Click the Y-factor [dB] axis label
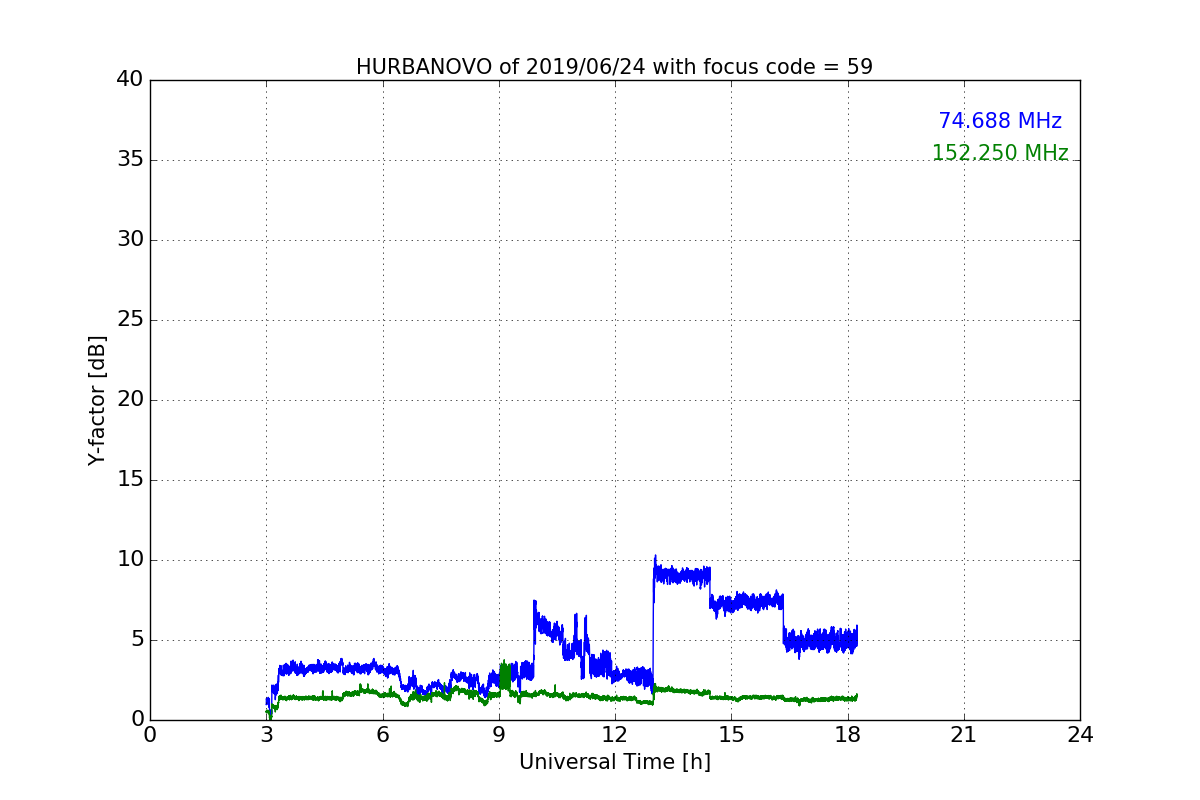1200x800 pixels. pyautogui.click(x=97, y=400)
